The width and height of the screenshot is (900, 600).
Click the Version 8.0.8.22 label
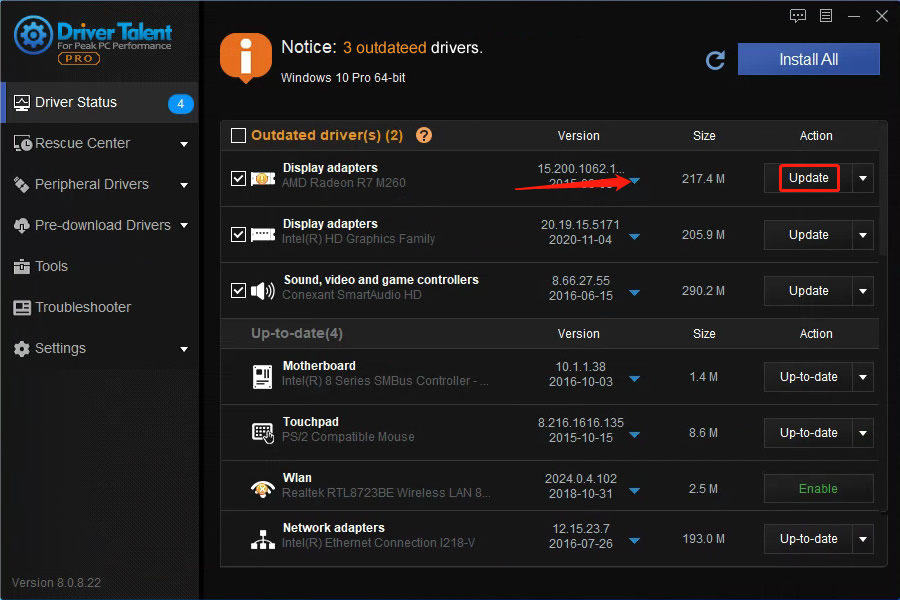(56, 583)
